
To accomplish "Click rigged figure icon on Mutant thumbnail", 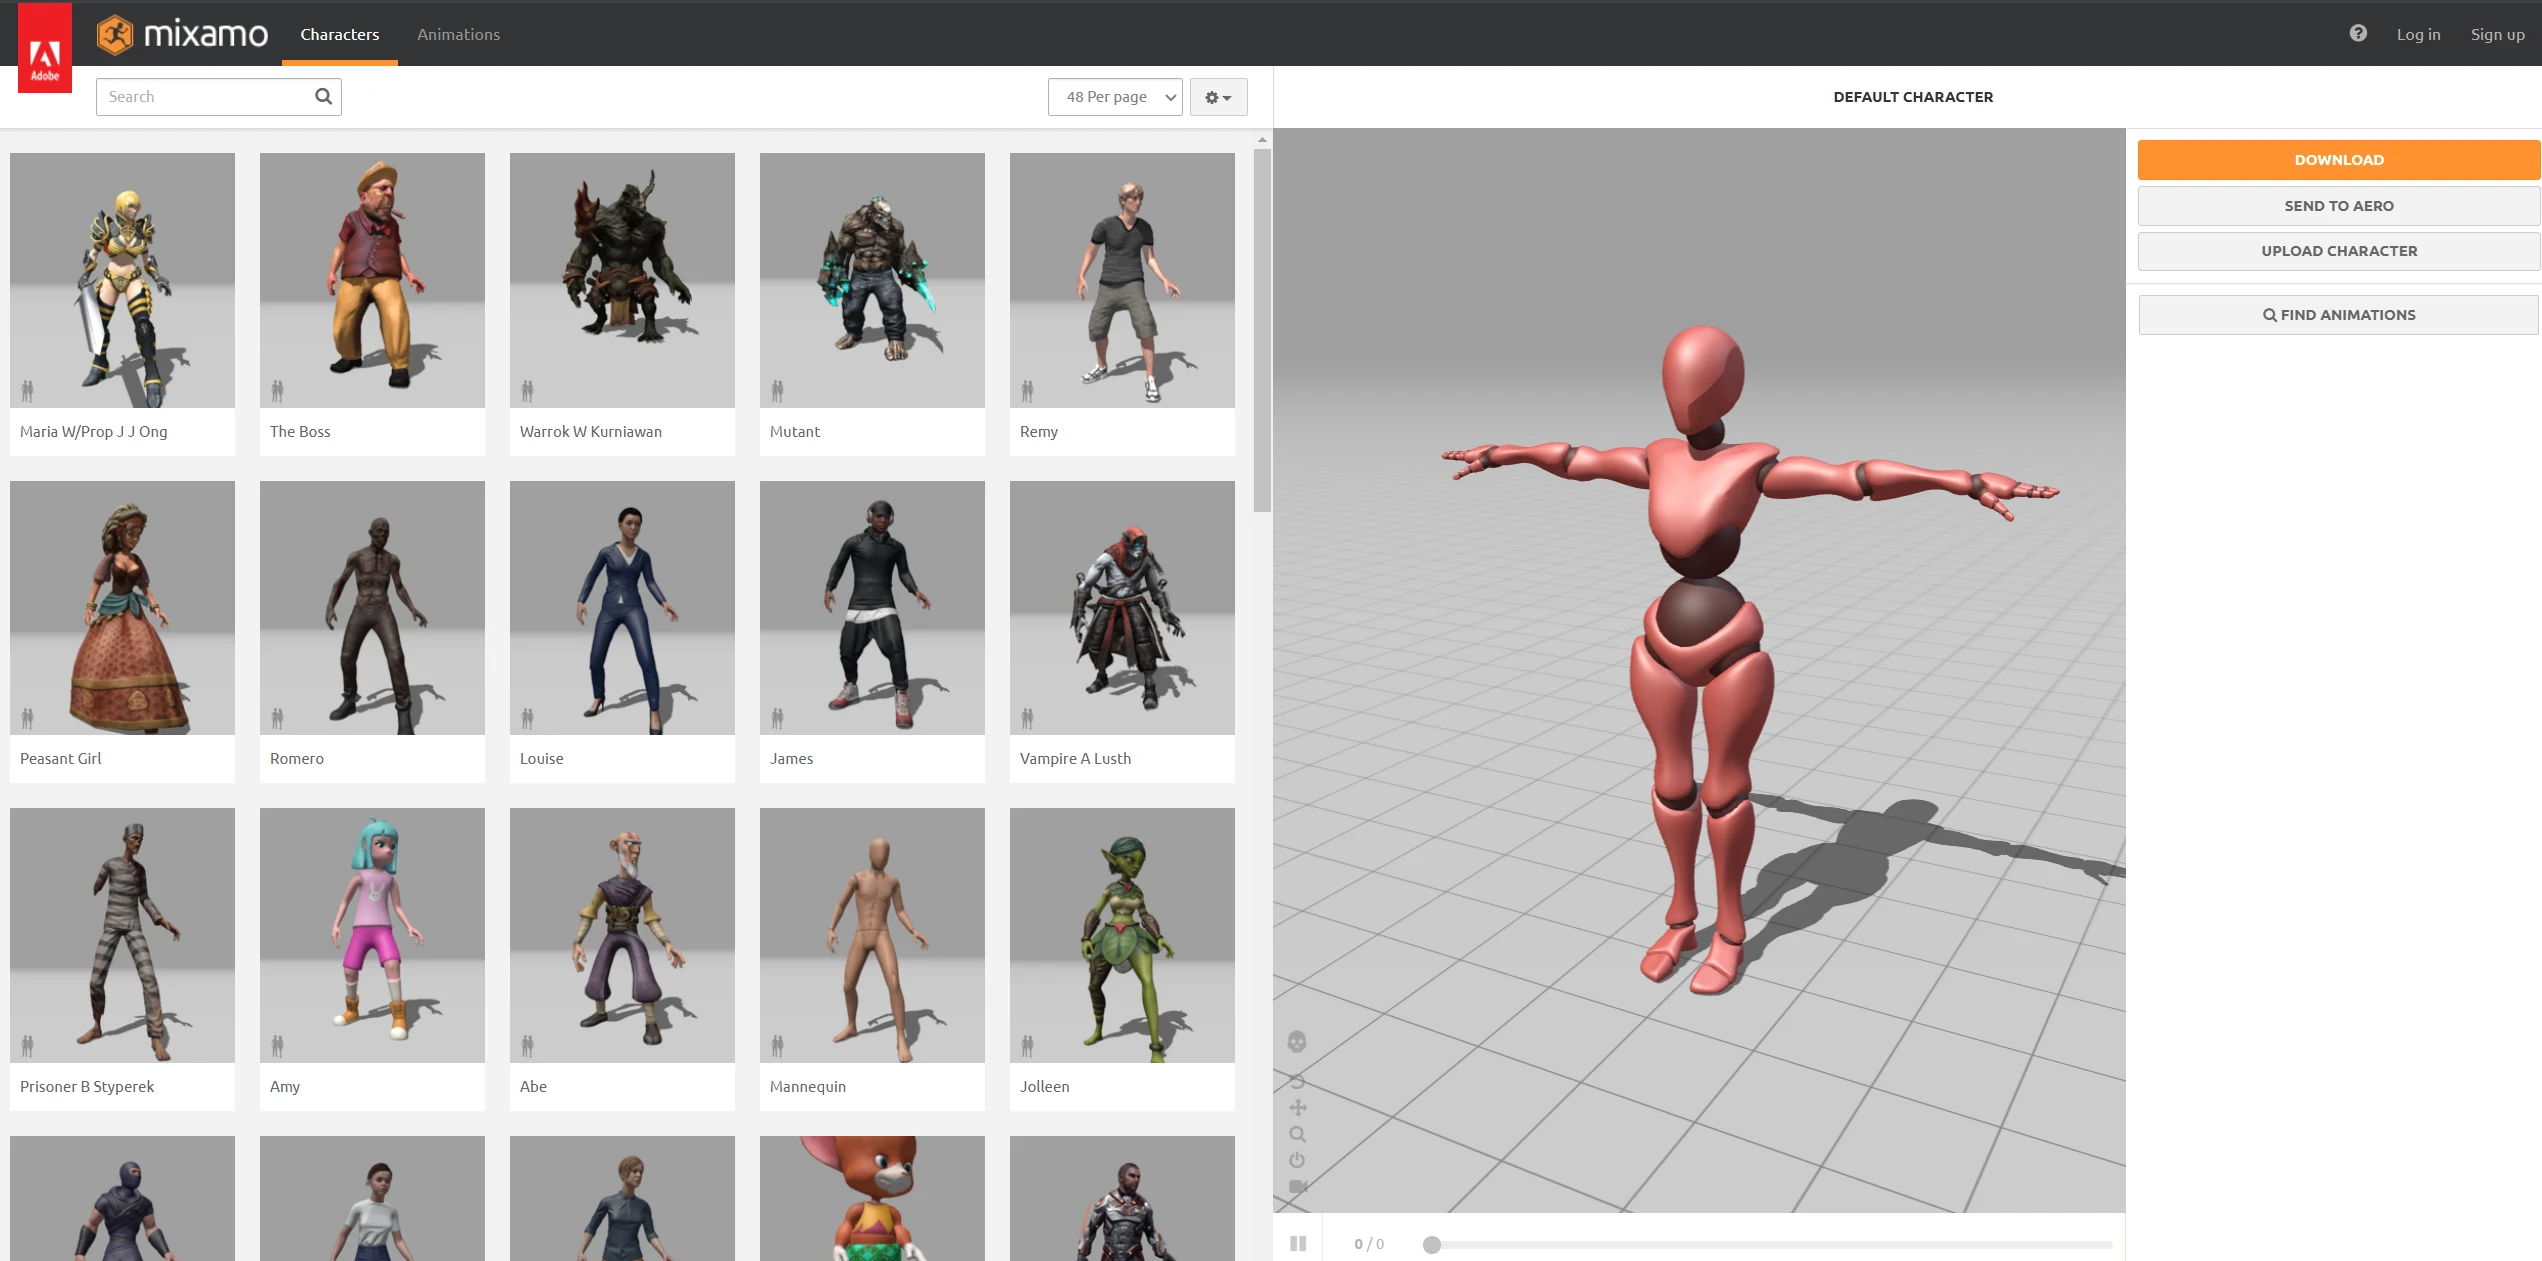I will coord(777,390).
